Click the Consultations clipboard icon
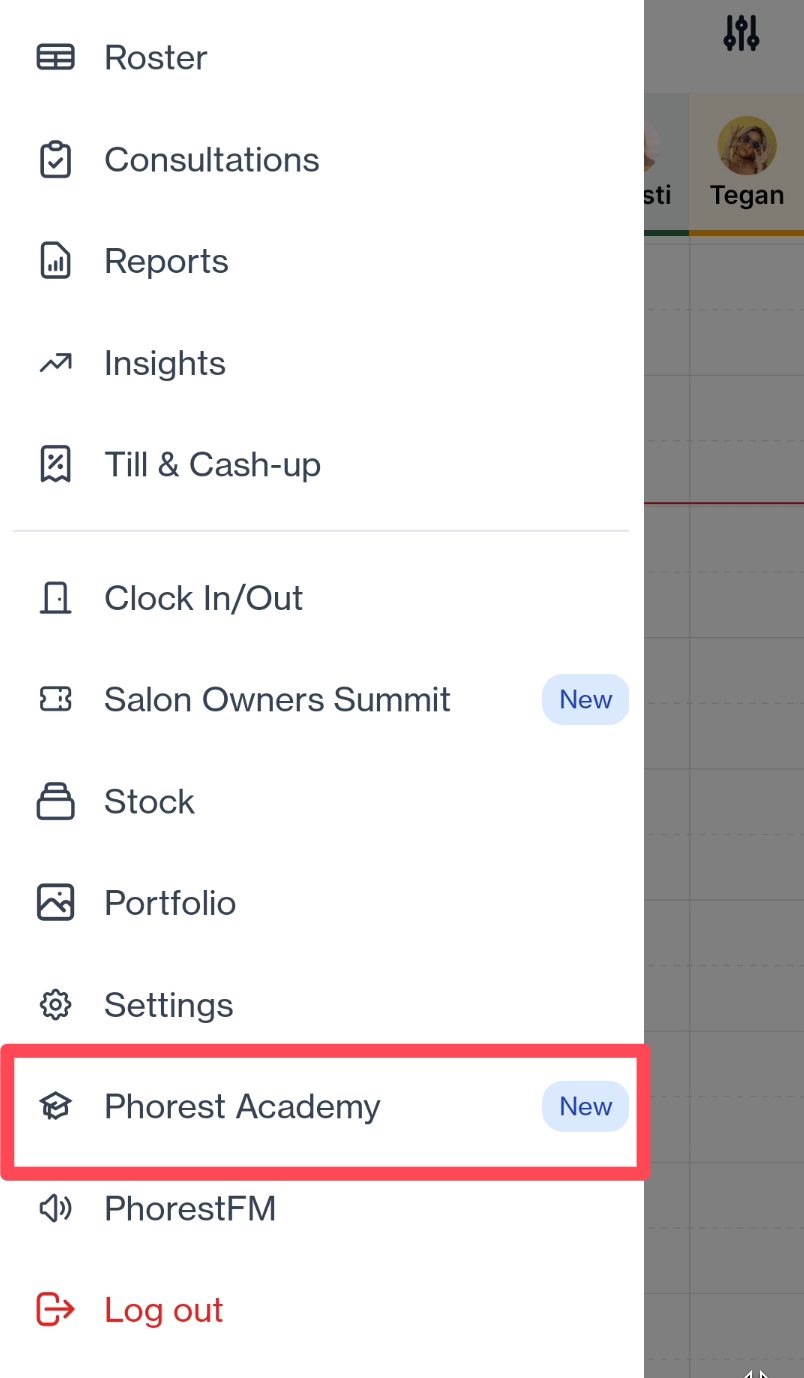804x1378 pixels. (x=55, y=160)
